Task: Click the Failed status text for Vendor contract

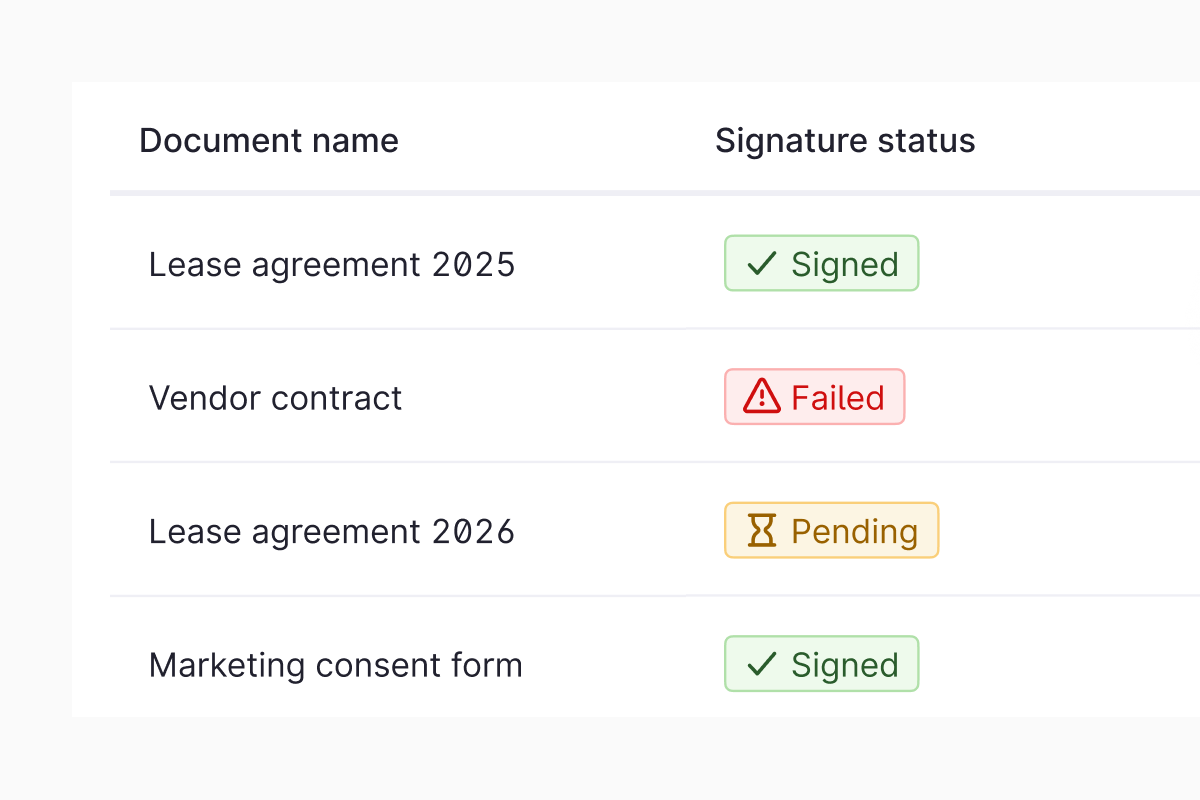Action: [837, 397]
